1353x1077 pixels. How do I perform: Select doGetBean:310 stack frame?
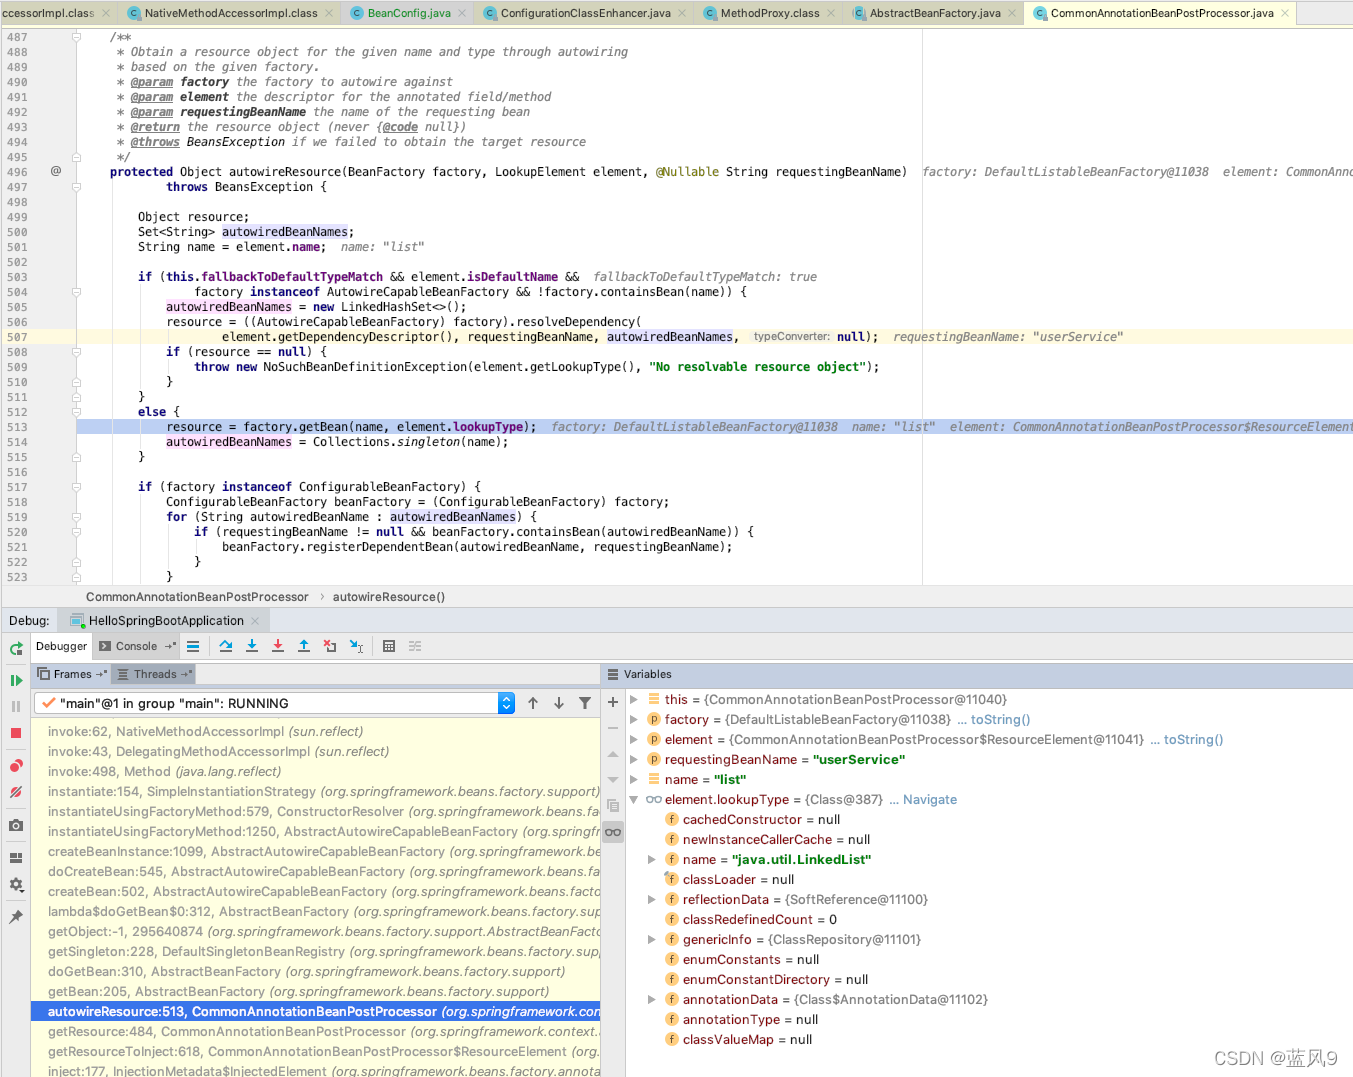315,971
